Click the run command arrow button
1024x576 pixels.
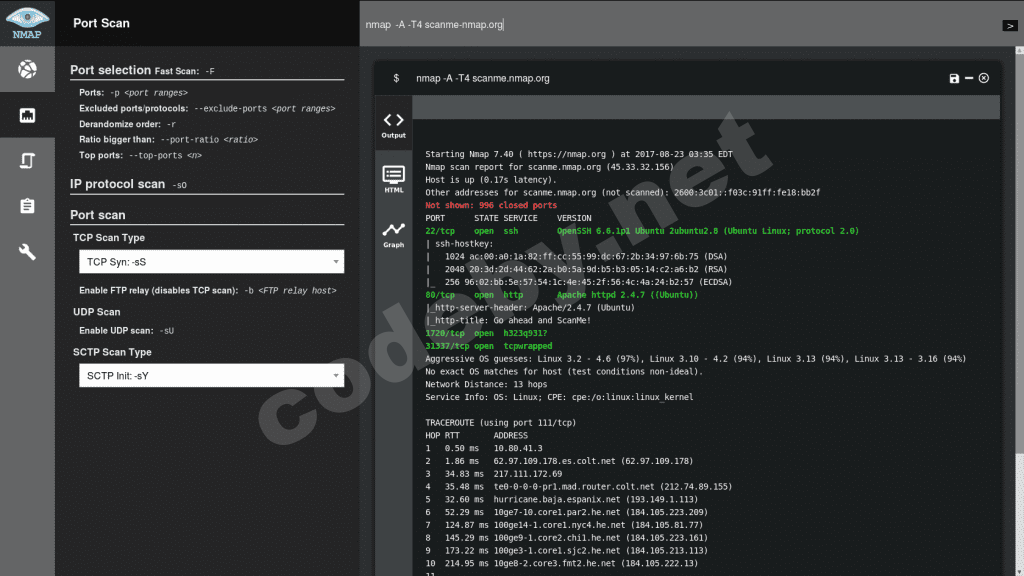(x=1010, y=25)
